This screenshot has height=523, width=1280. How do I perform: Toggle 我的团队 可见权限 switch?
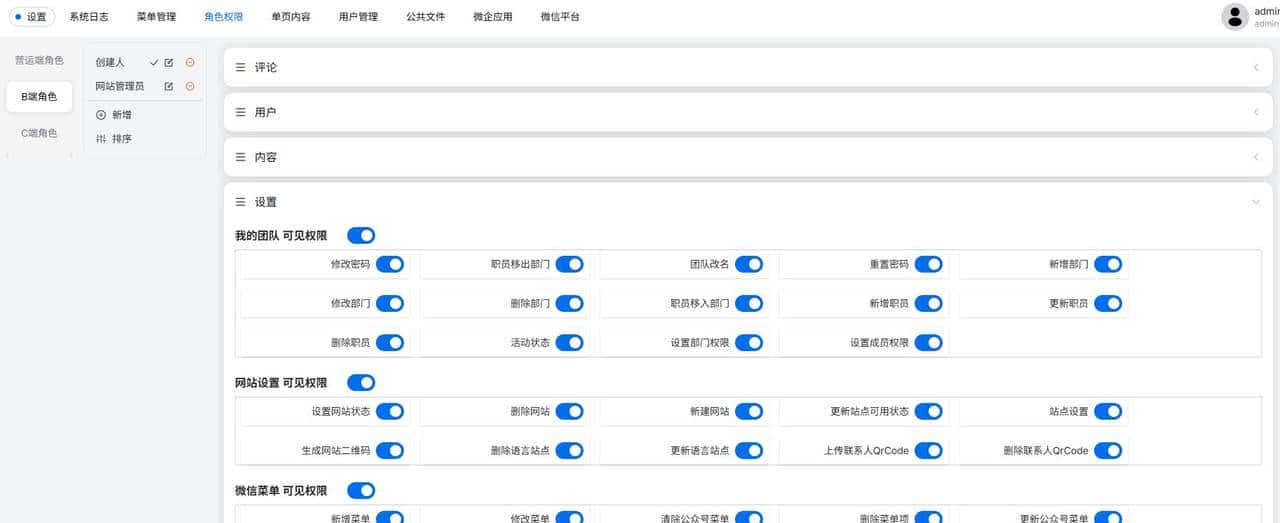coord(361,236)
